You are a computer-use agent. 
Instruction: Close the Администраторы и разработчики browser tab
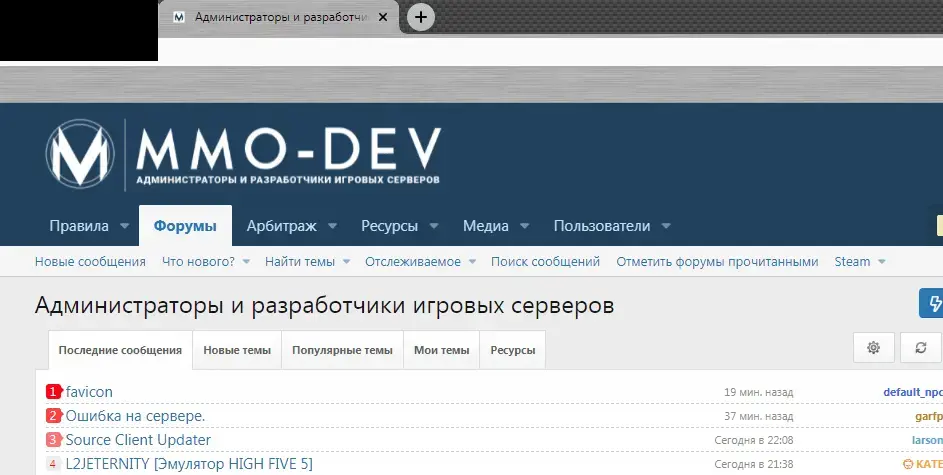(382, 17)
